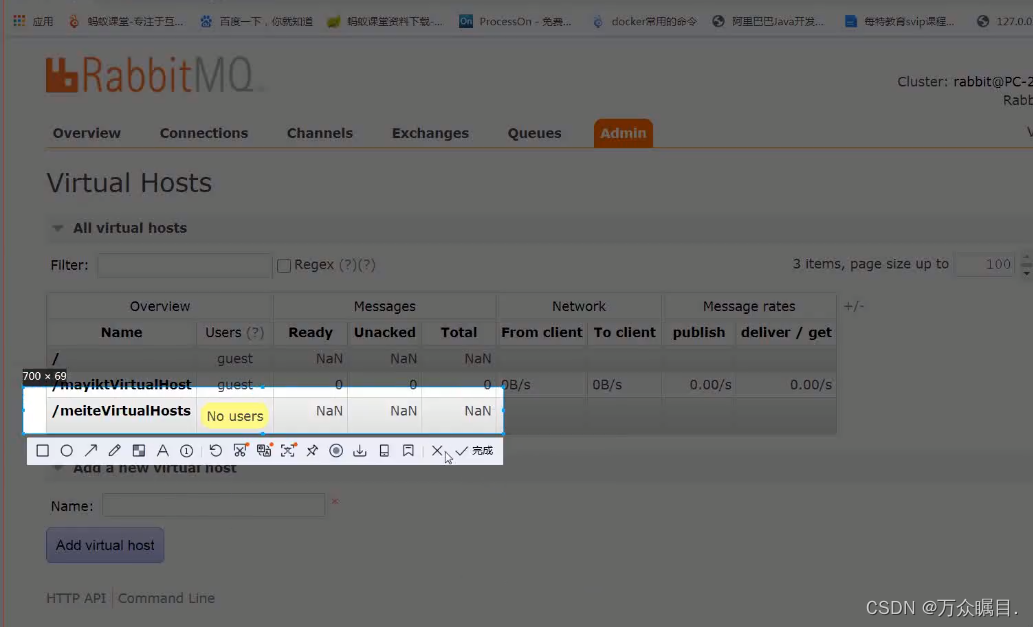
Task: Sort by the Name column header
Action: (x=121, y=333)
